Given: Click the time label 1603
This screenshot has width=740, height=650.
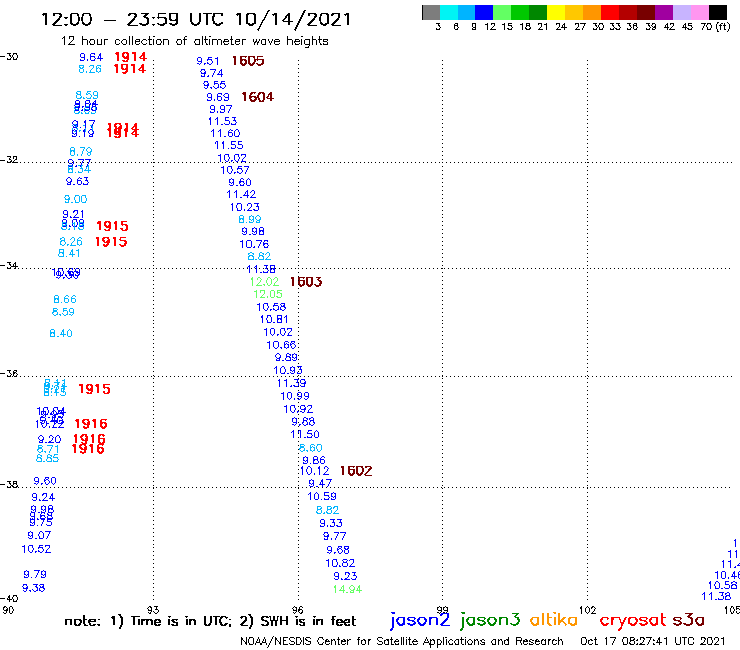Looking at the screenshot, I should click(306, 282).
